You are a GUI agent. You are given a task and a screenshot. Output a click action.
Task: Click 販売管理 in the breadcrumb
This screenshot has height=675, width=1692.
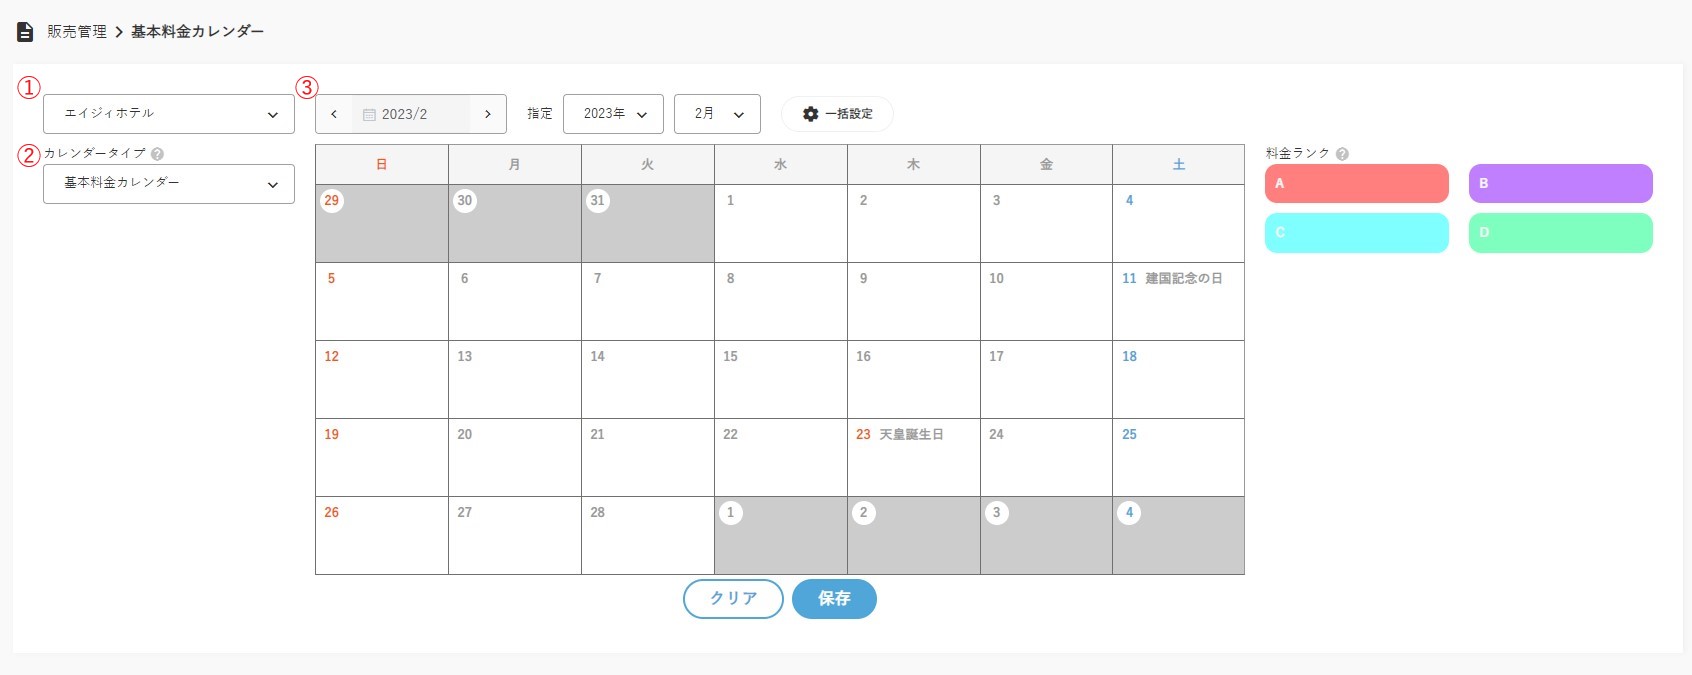(77, 32)
